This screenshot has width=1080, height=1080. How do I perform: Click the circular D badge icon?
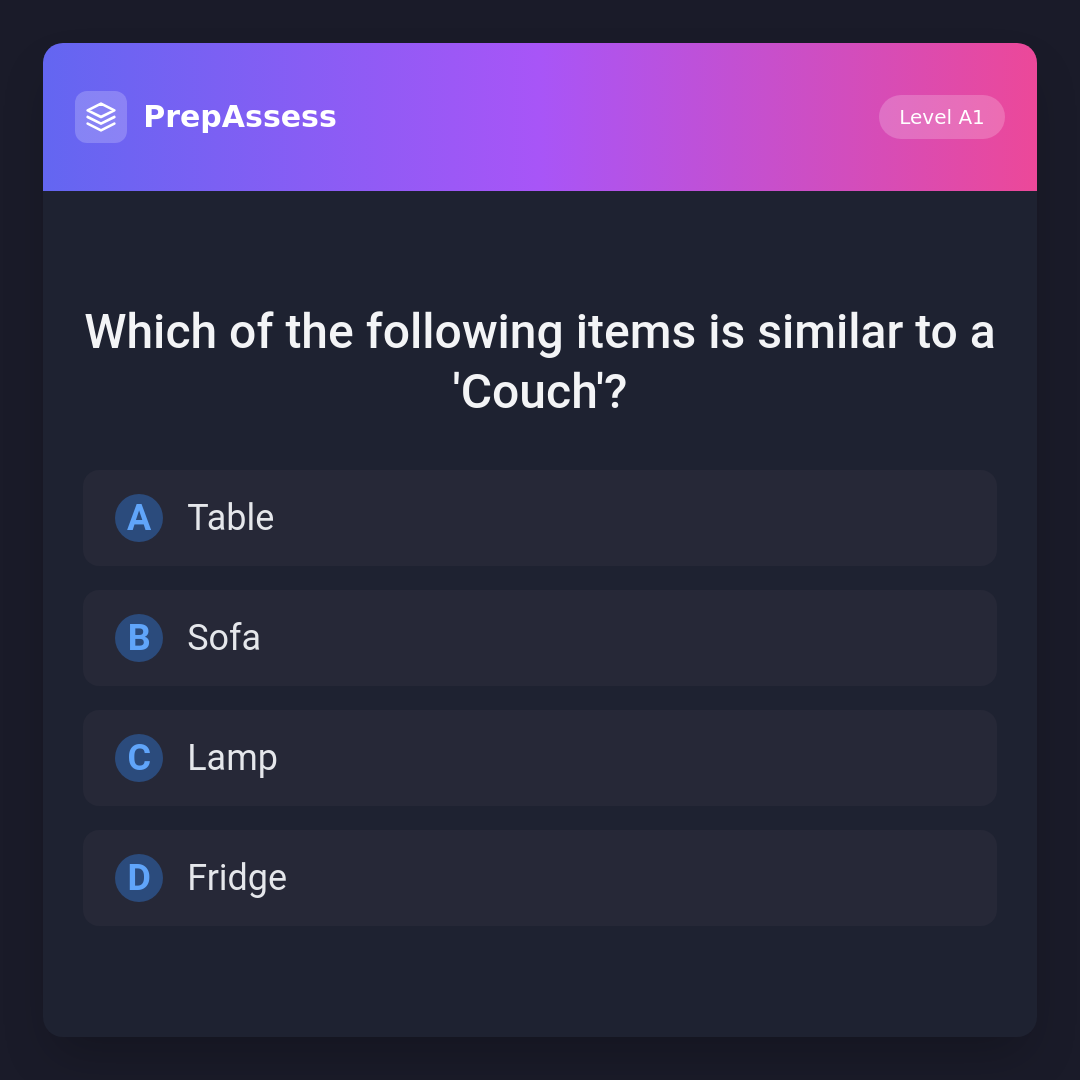point(139,878)
